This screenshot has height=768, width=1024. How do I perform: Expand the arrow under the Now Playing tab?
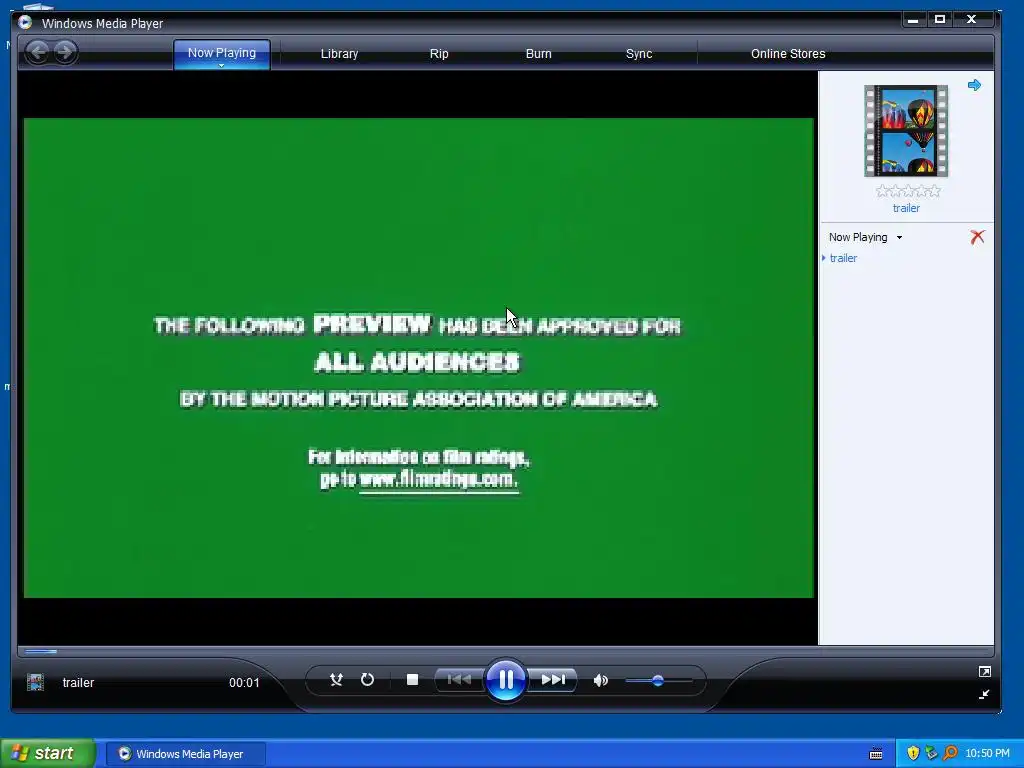pyautogui.click(x=221, y=66)
